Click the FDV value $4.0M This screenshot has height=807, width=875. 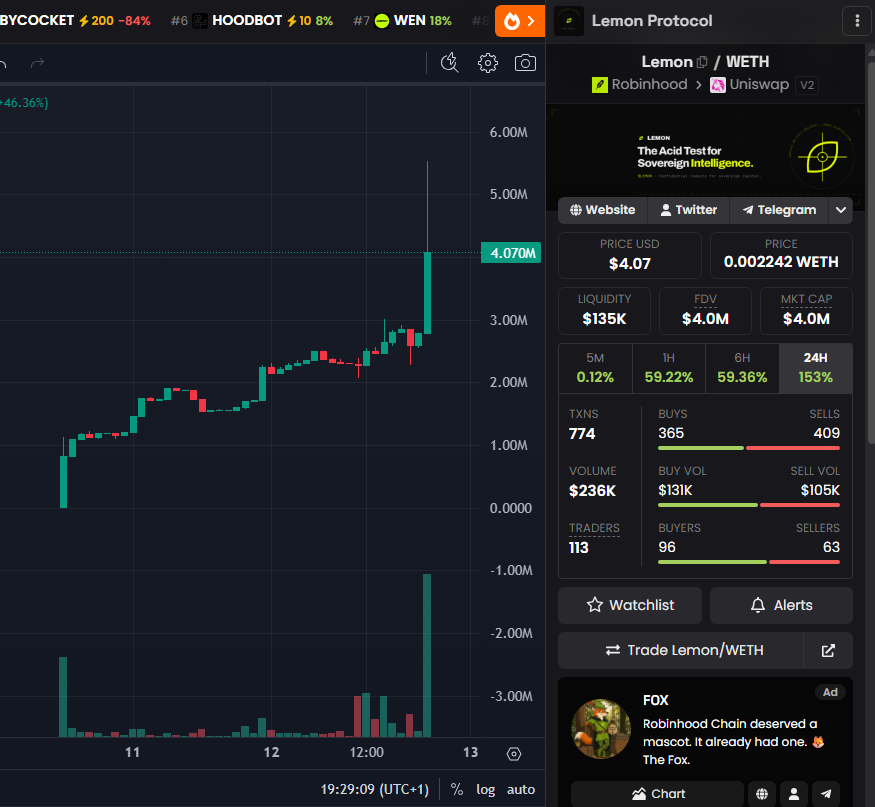tap(705, 319)
